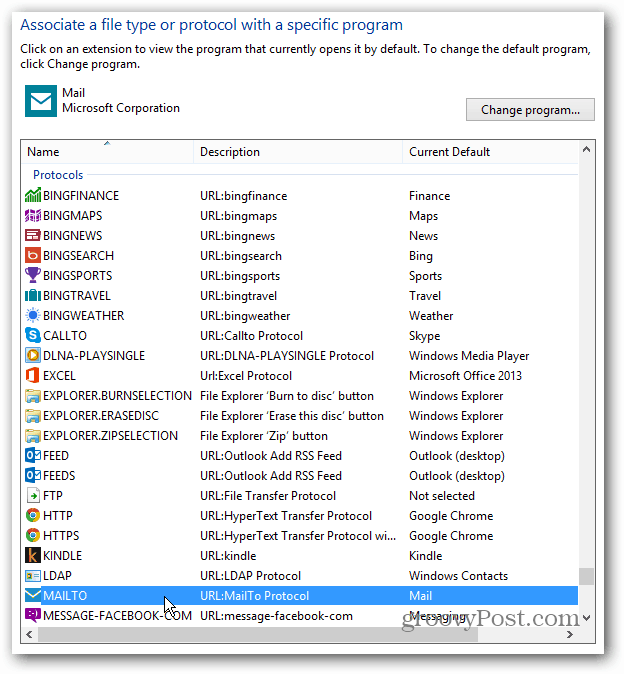The image size is (624, 674).
Task: Select the CALLTO protocol name
Action: point(65,335)
